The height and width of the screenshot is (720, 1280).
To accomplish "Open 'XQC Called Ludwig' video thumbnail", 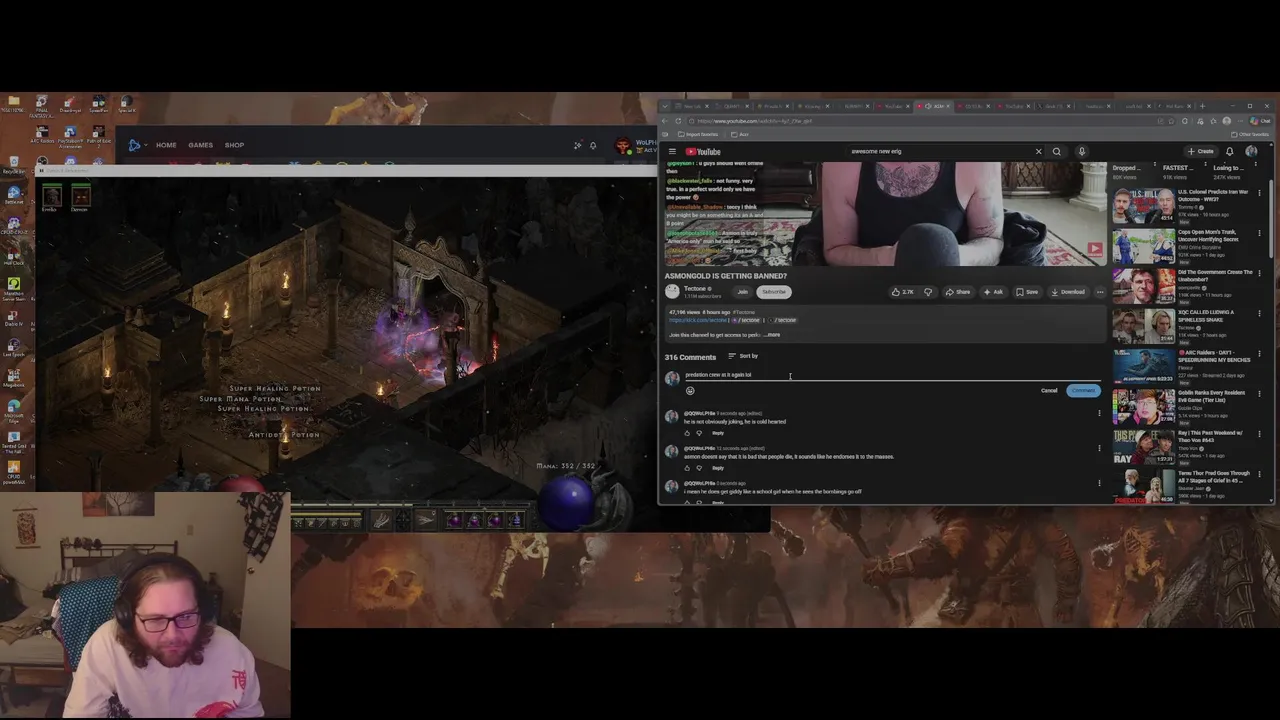I will (1144, 326).
